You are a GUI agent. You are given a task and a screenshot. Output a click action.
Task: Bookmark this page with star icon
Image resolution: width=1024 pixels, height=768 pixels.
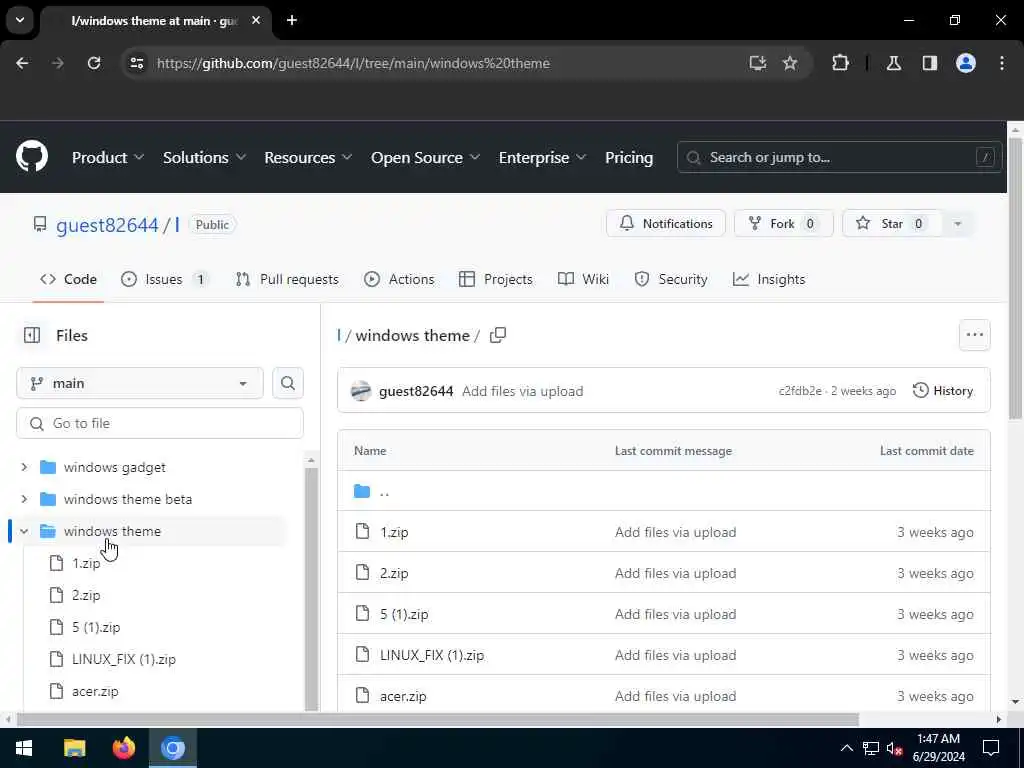click(790, 63)
